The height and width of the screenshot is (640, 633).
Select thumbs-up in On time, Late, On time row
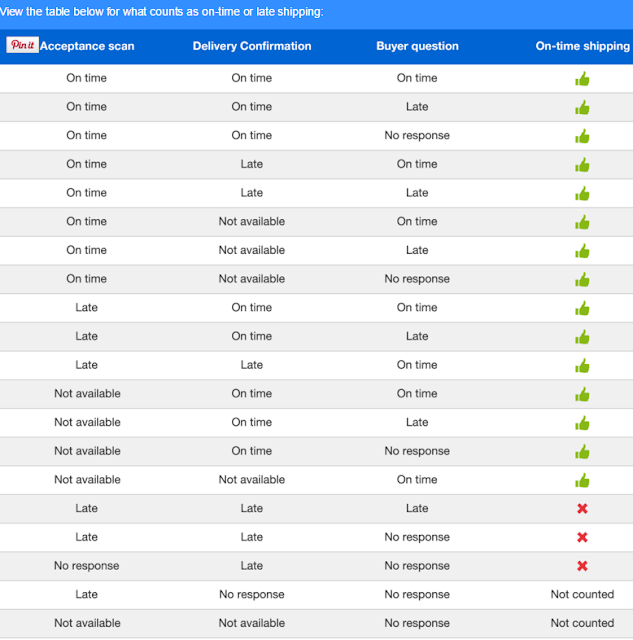tap(582, 164)
